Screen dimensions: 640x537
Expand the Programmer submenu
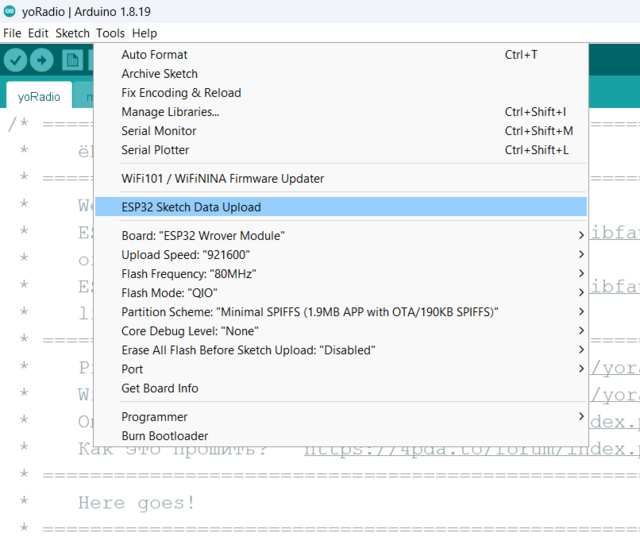tap(341, 417)
